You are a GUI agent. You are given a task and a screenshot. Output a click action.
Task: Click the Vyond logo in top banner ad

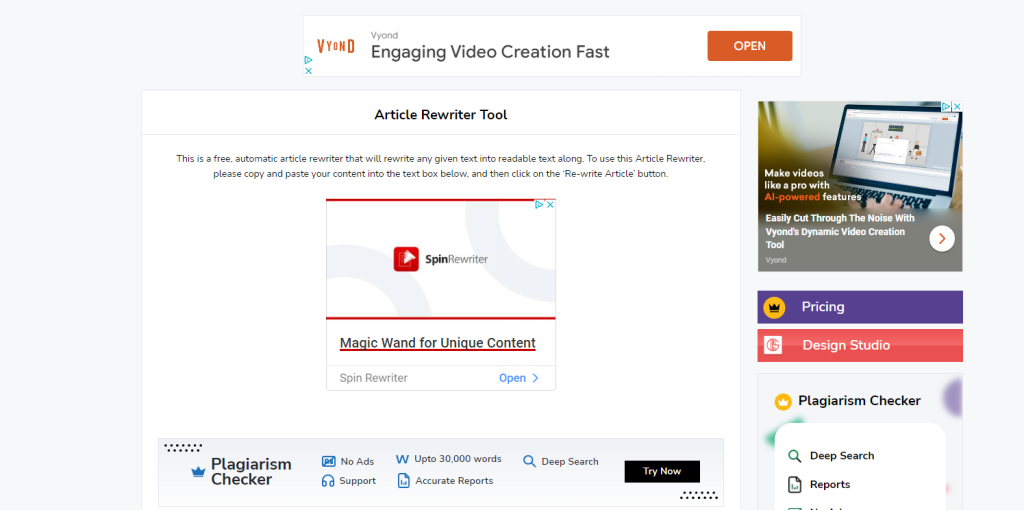[336, 46]
